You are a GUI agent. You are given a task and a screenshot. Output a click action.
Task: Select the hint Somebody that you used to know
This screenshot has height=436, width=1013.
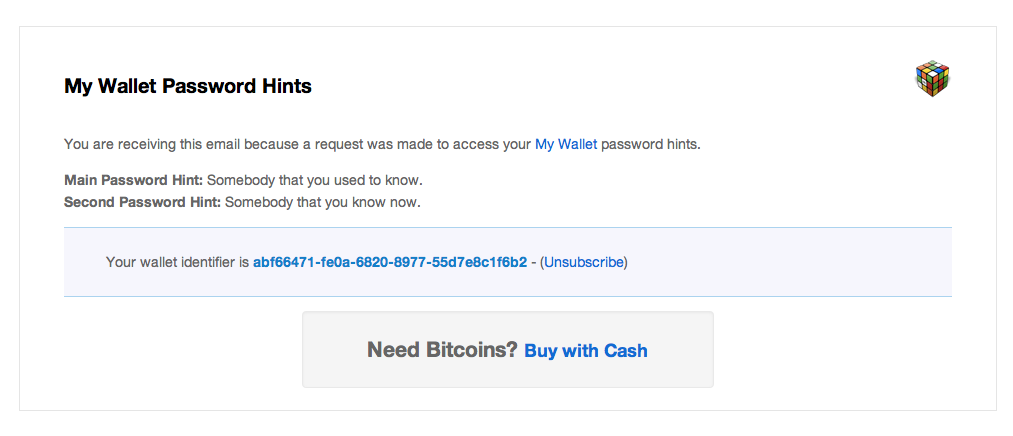click(x=315, y=180)
